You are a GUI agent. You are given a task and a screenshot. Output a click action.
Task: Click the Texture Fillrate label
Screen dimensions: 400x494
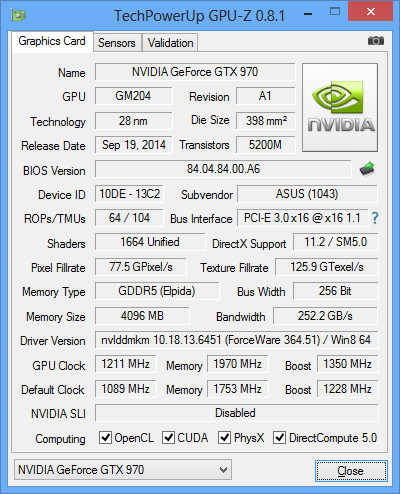pyautogui.click(x=234, y=268)
